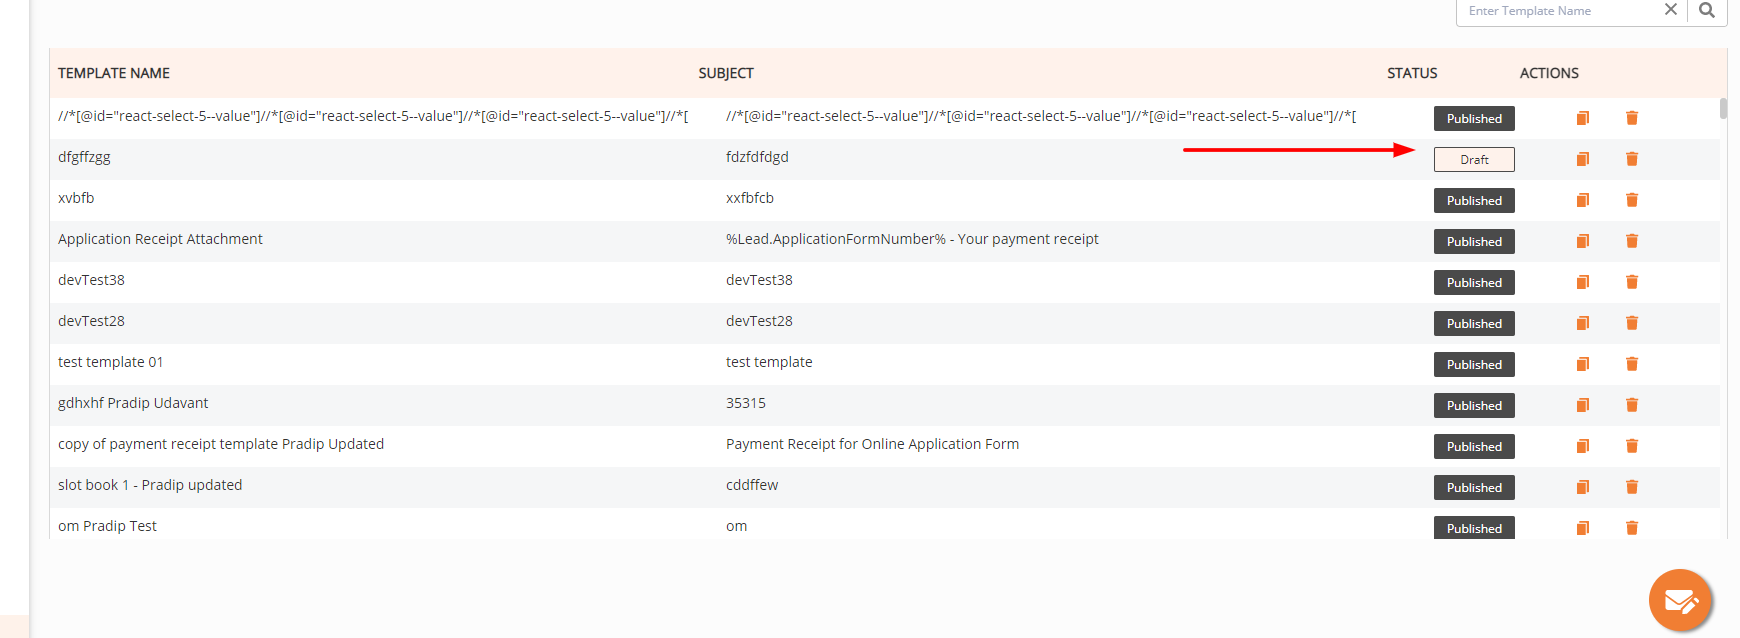
Task: Copy the slot book 1 template
Action: [x=1583, y=487]
